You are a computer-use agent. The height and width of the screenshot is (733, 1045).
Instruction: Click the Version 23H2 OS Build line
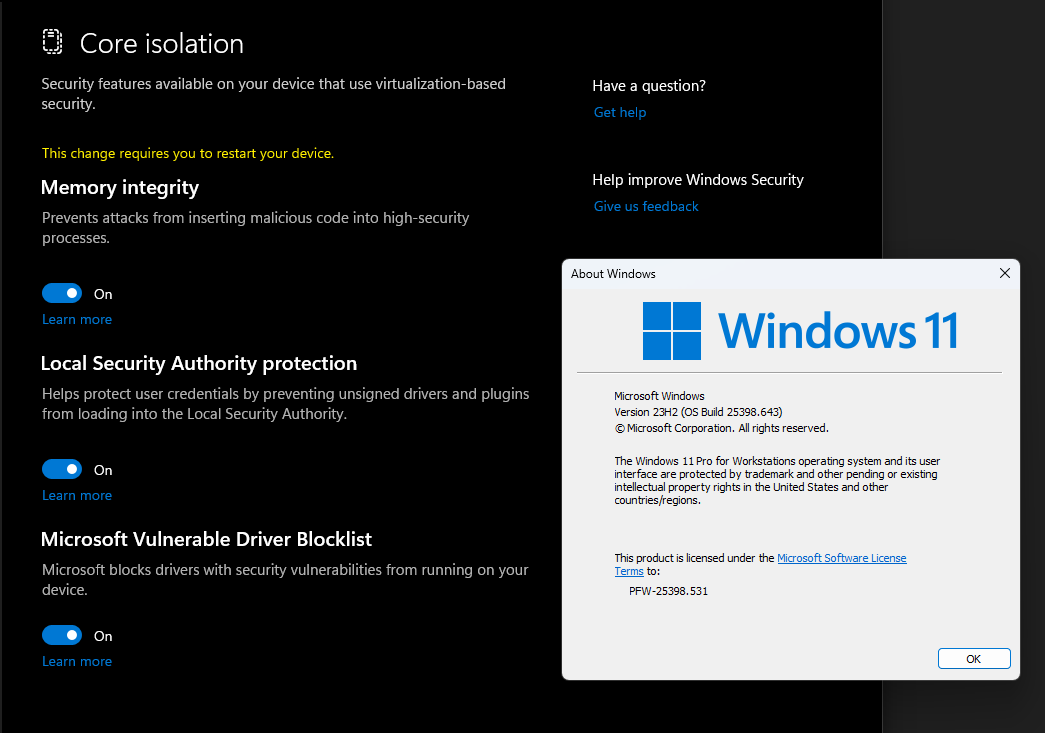tap(698, 412)
